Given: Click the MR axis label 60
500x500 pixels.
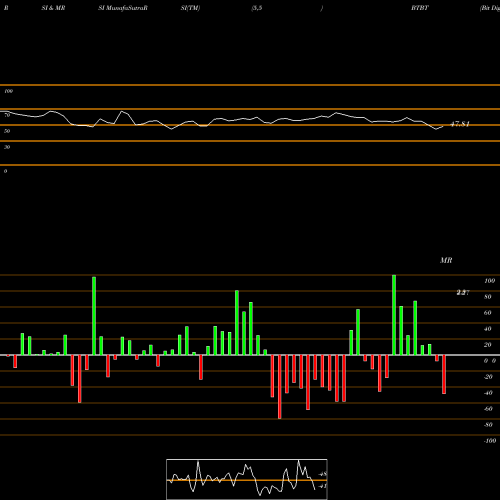Looking at the screenshot, I should click(x=488, y=313).
